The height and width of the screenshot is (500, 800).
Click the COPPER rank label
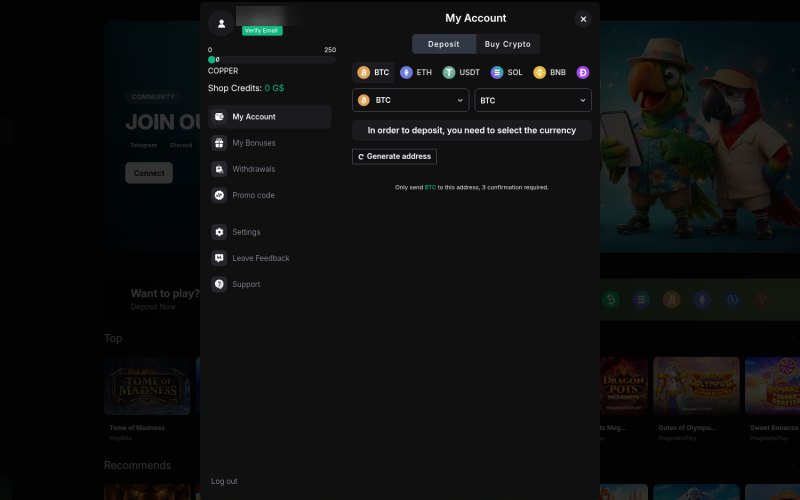tap(223, 71)
